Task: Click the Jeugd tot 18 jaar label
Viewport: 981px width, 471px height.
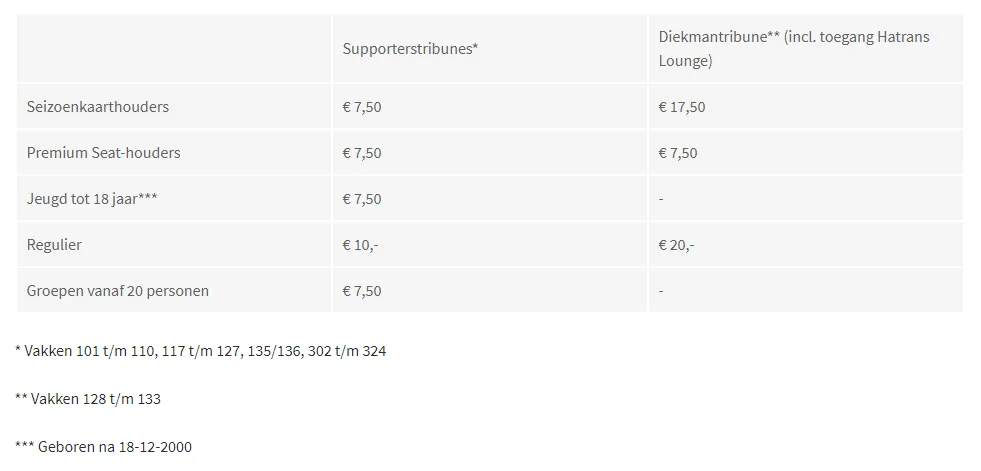Action: 92,199
